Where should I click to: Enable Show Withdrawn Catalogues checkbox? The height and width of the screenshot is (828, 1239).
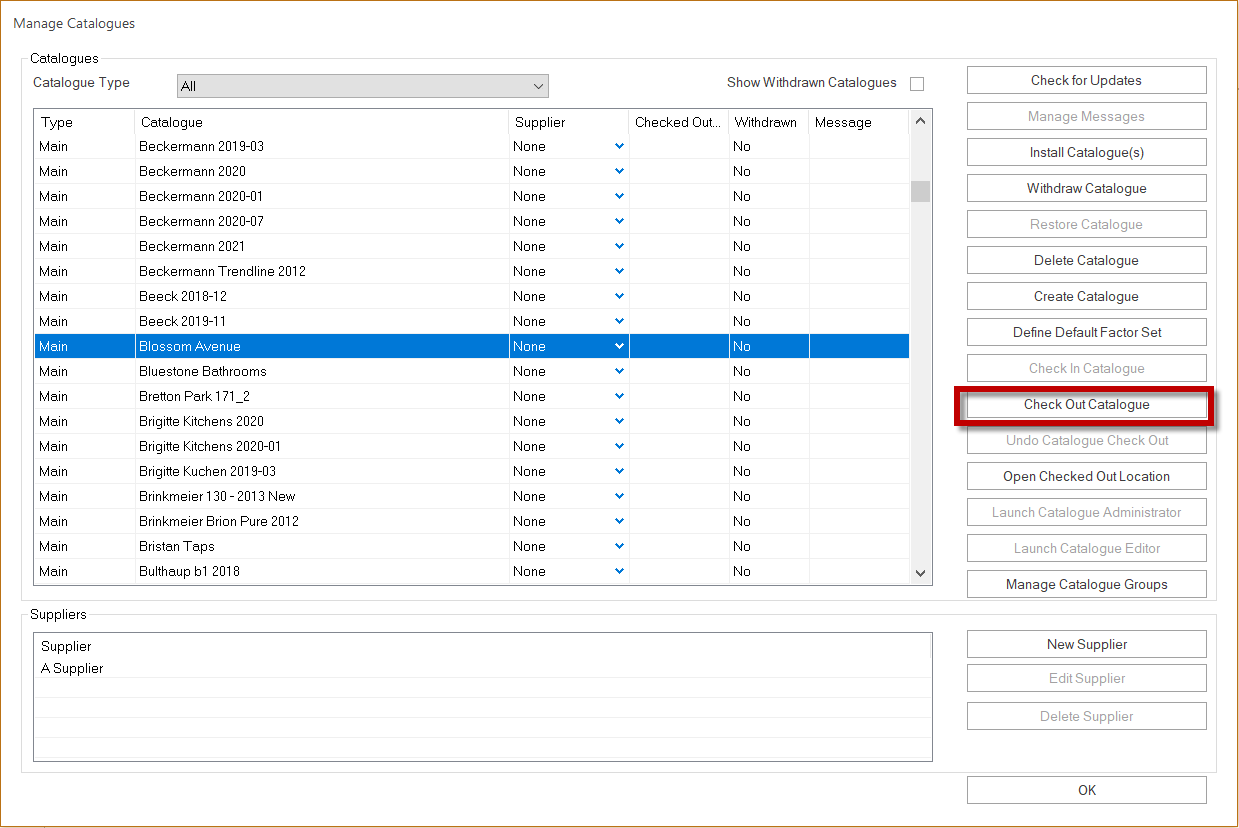[916, 84]
